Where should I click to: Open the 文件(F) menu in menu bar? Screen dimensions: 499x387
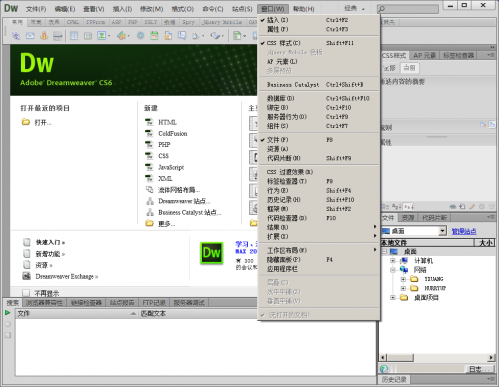36,9
